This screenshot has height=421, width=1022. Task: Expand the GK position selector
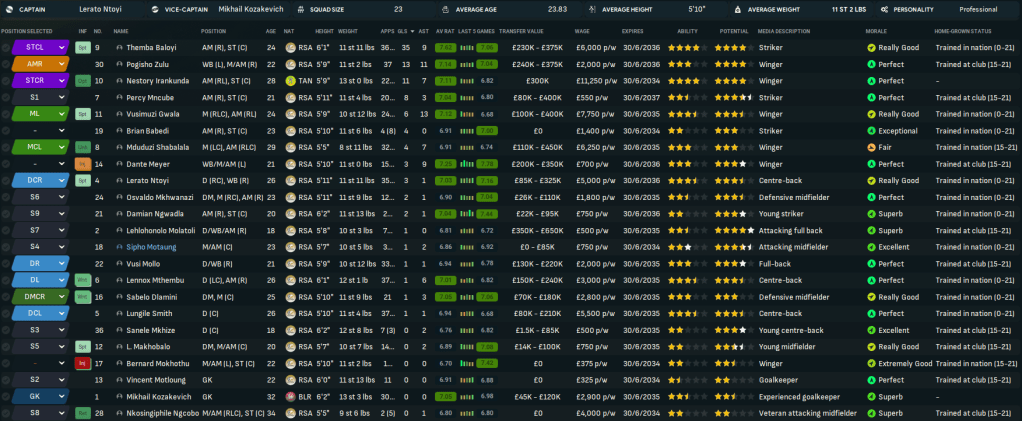coord(62,396)
